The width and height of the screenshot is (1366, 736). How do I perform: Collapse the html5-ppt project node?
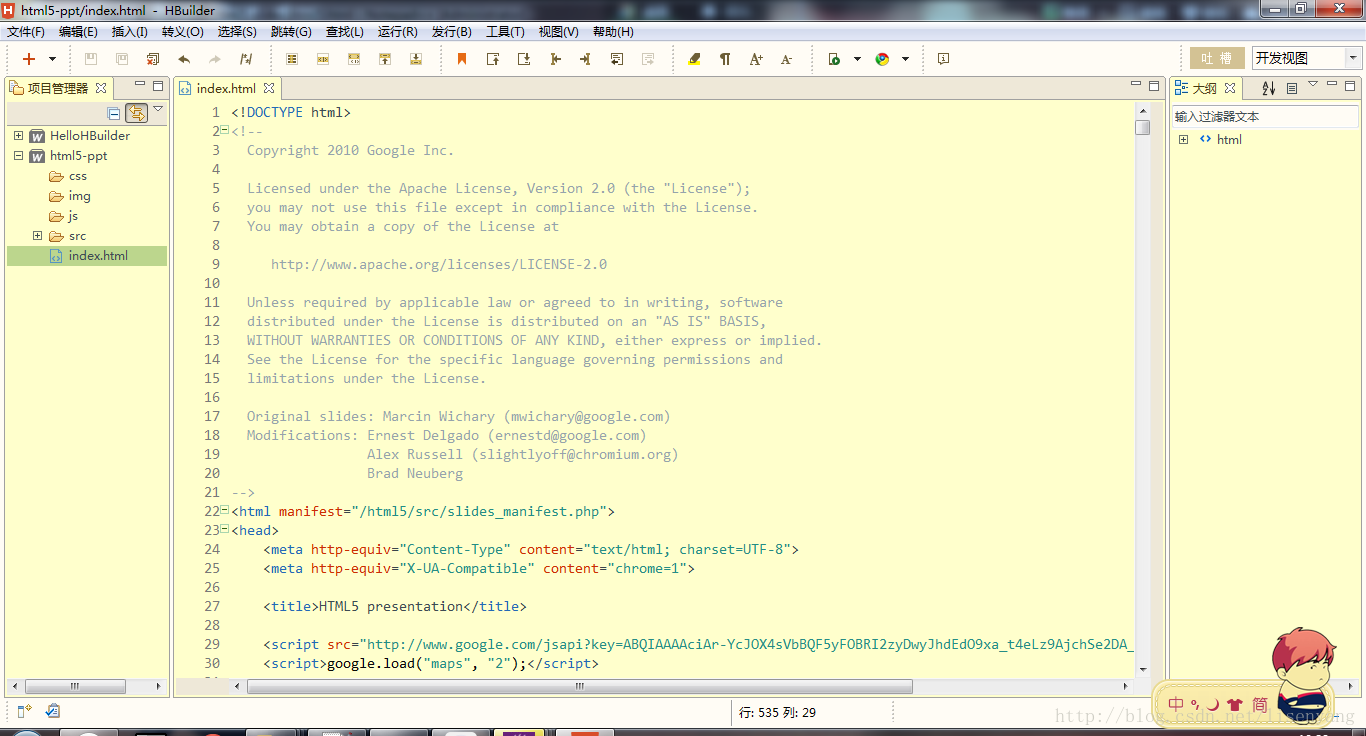pyautogui.click(x=18, y=156)
